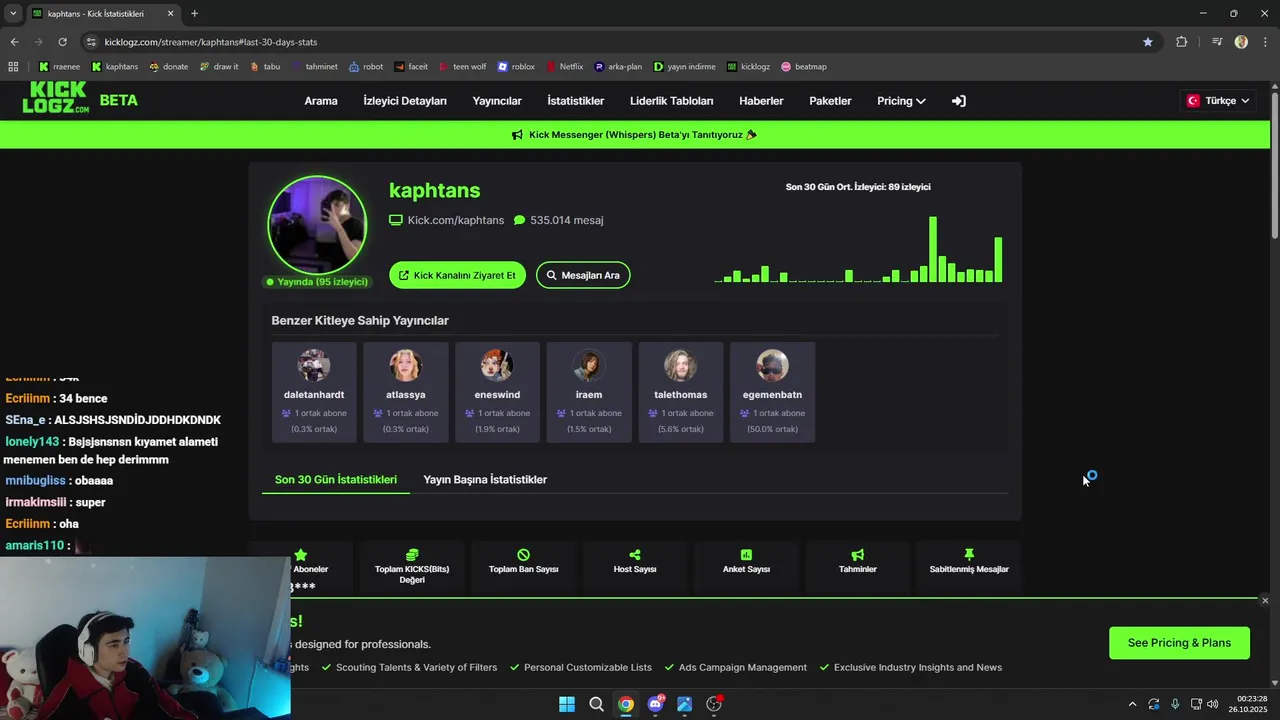Viewport: 1280px width, 720px height.
Task: Open the daletanhardt streamer card
Action: [x=314, y=392]
